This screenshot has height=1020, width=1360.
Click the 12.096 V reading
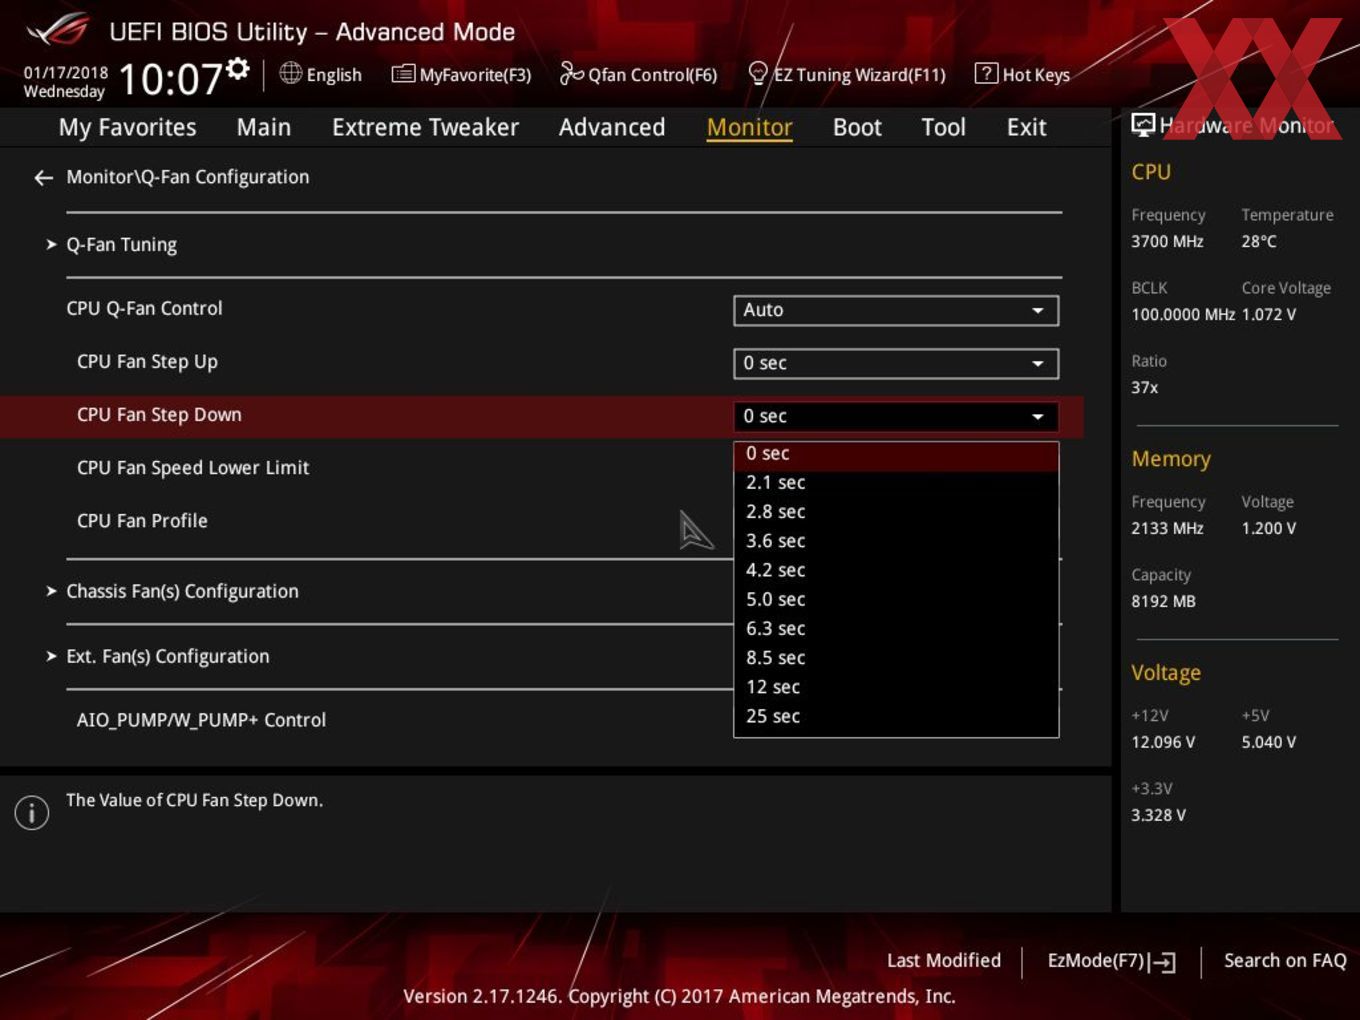tap(1163, 742)
